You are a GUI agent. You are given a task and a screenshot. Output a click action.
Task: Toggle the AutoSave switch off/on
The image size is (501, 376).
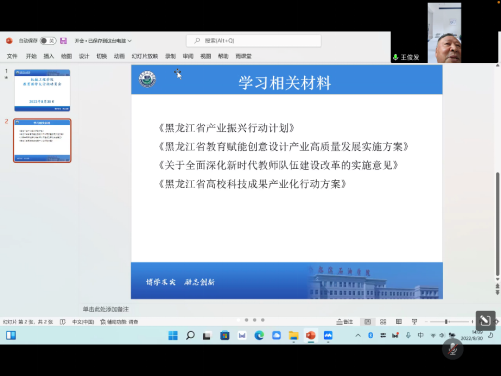[48, 41]
